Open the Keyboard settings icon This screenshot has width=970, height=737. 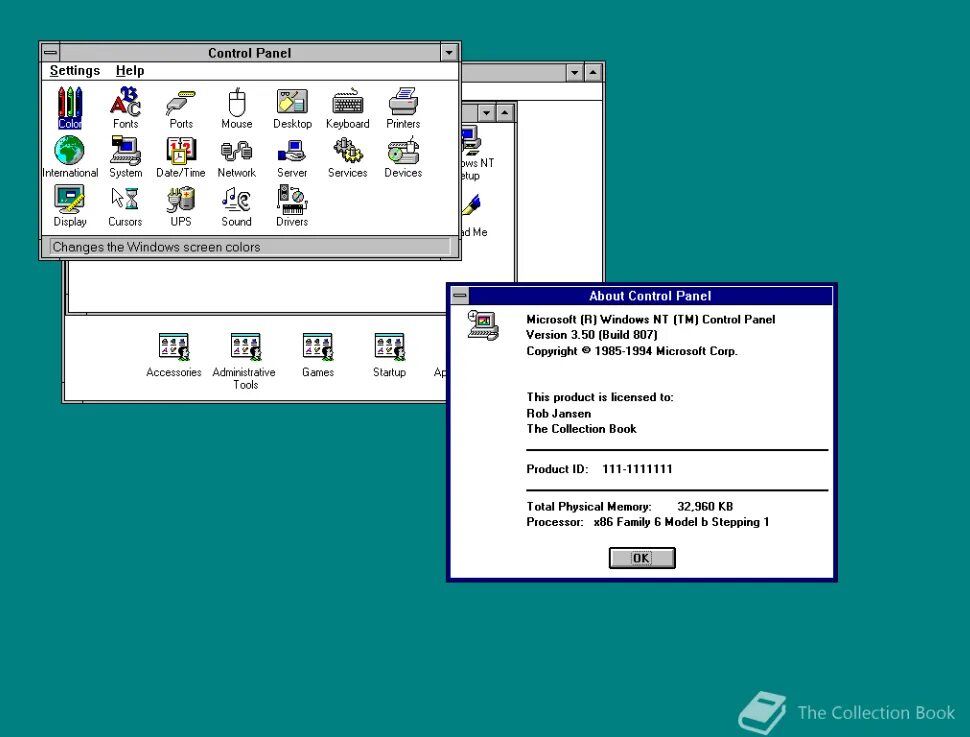[347, 103]
